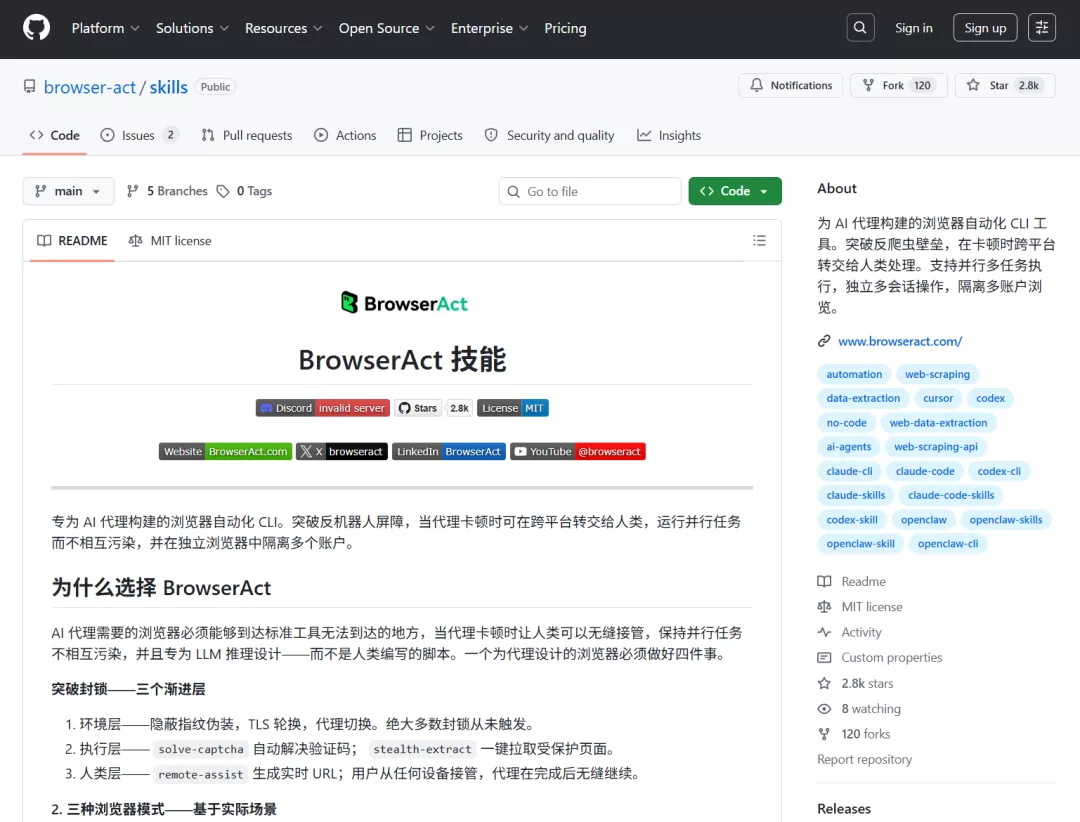
Task: Open the browser-act owner link
Action: 90,88
